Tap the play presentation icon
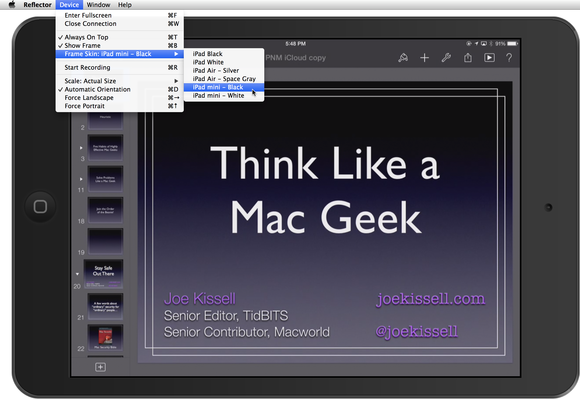Viewport: 580px width, 399px height. pos(489,58)
